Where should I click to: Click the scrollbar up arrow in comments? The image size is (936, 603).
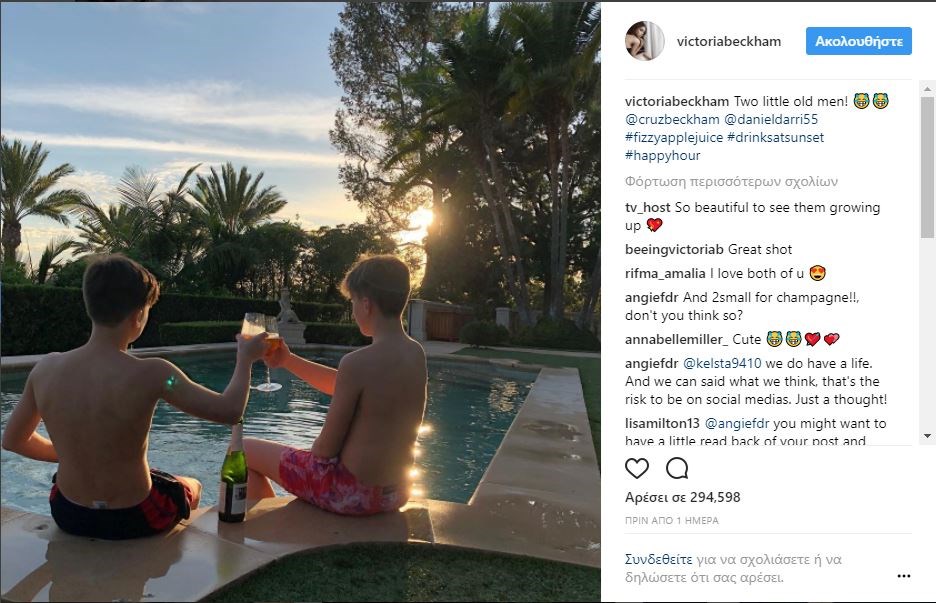(x=927, y=89)
